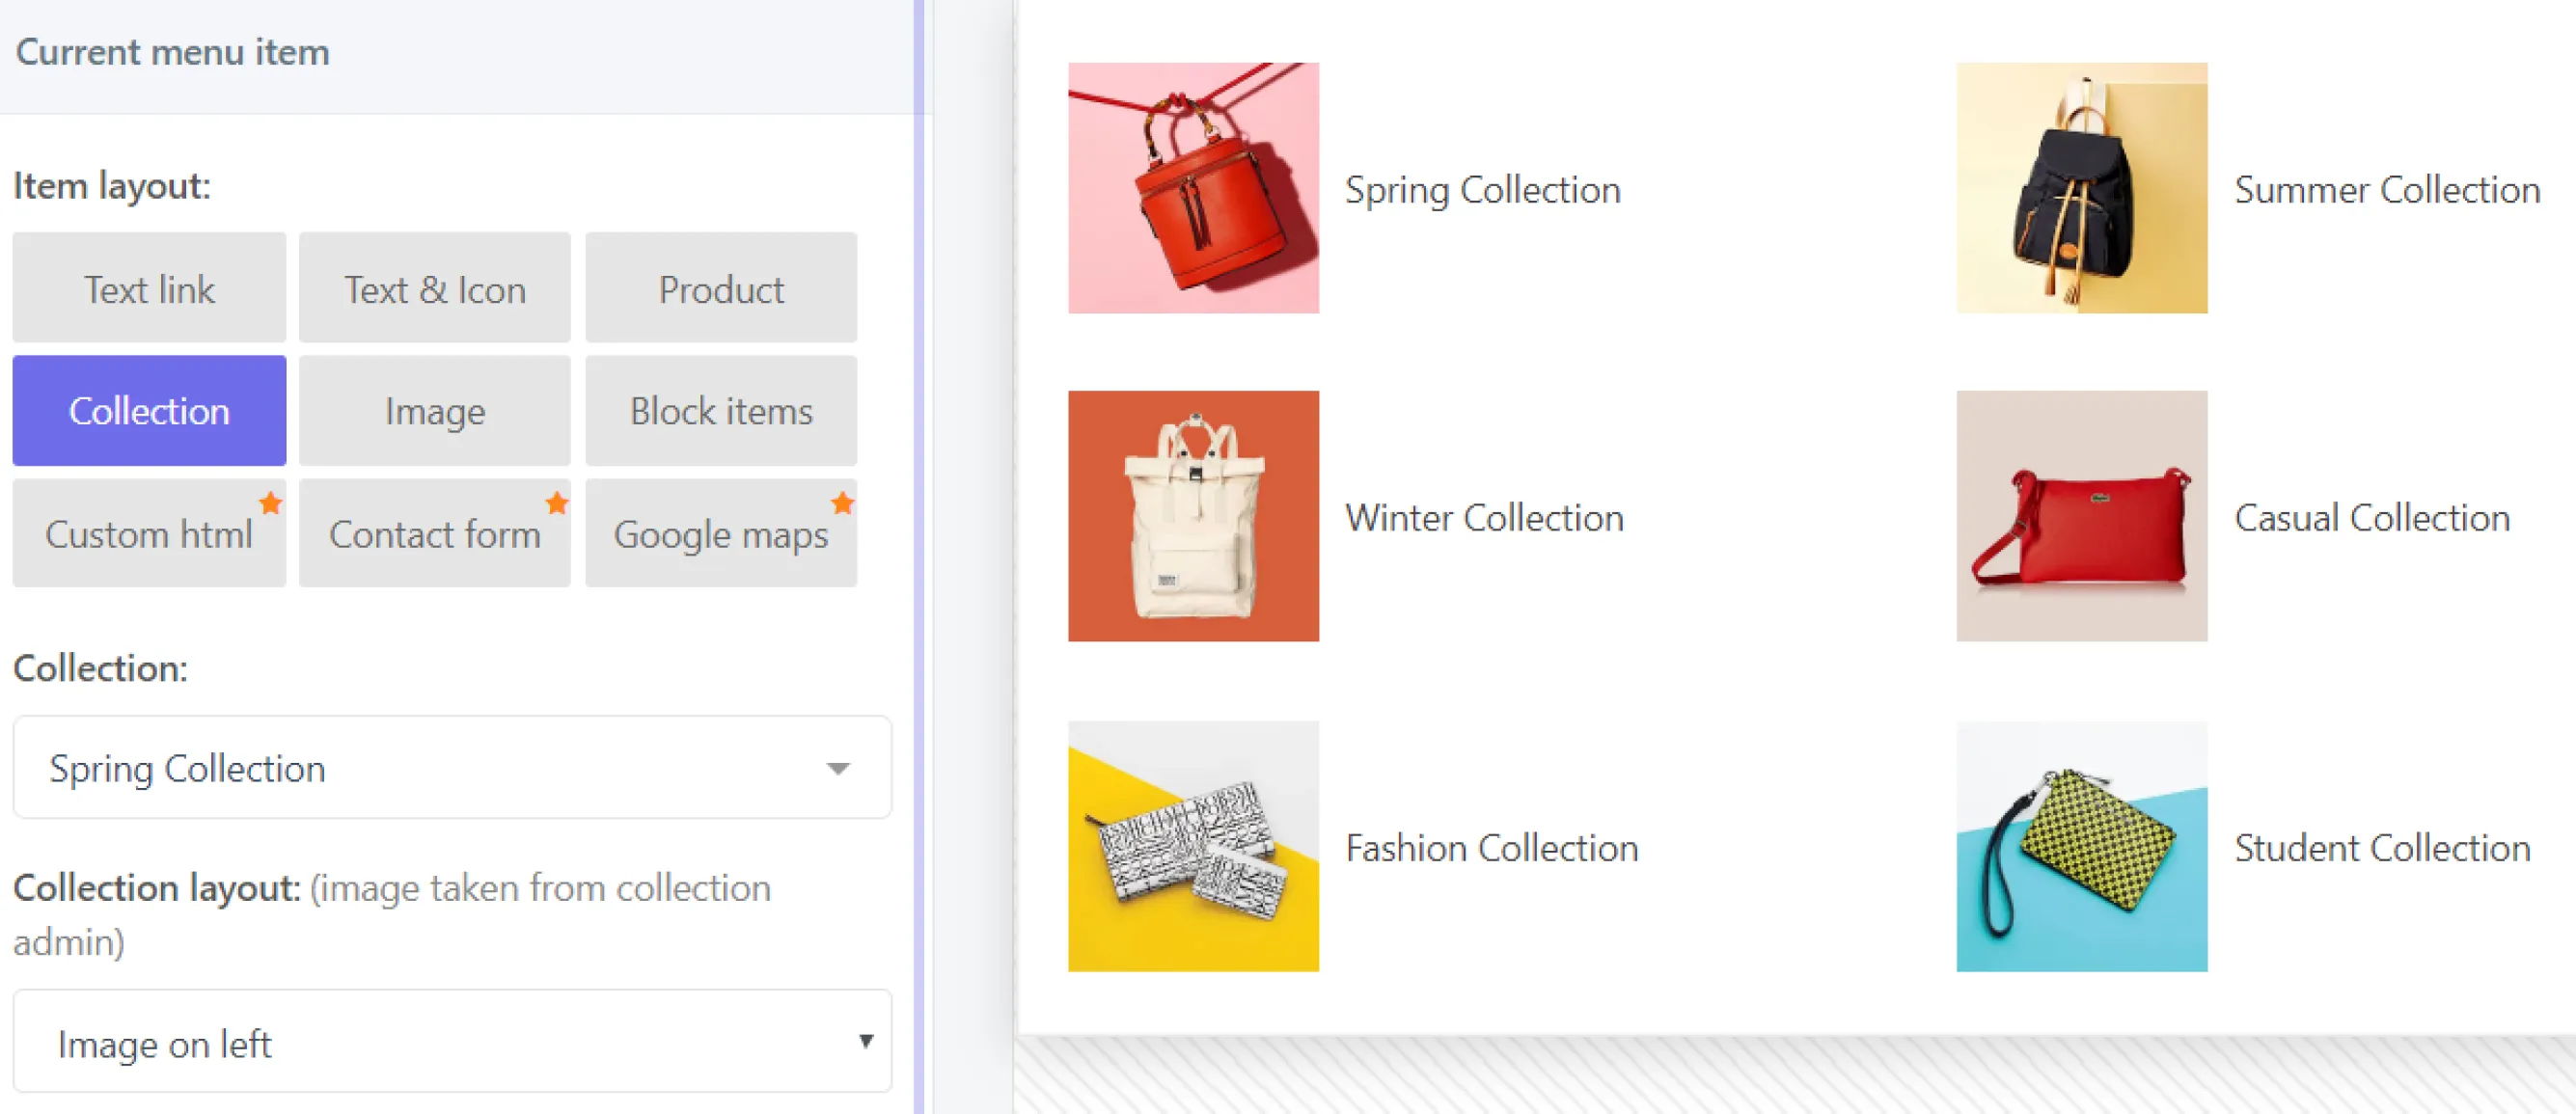The height and width of the screenshot is (1114, 2576).
Task: Choose the Text & Icon layout
Action: [435, 288]
